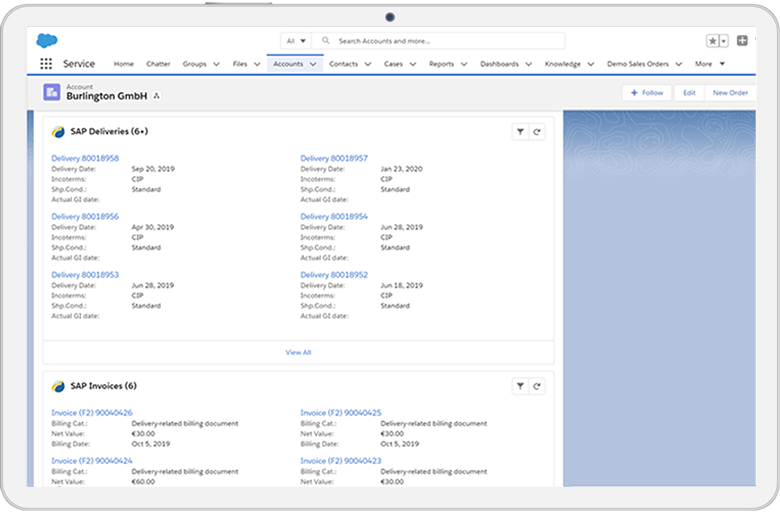Refresh the SAP Deliveries list

[537, 132]
